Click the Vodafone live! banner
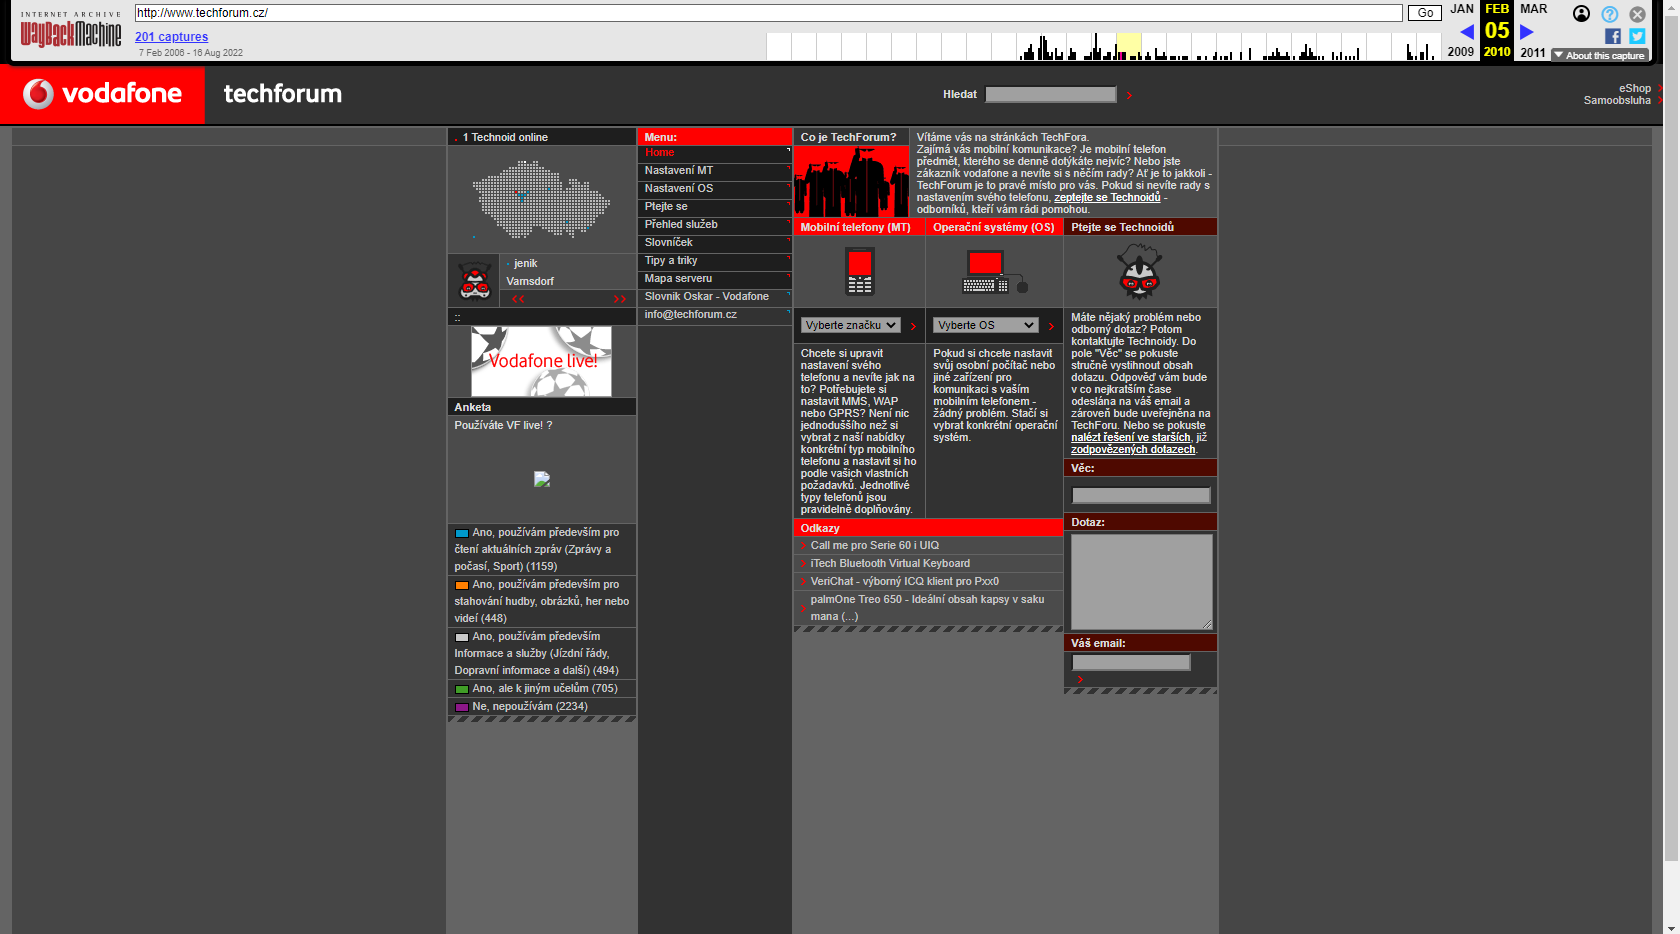The image size is (1680, 934). coord(541,361)
